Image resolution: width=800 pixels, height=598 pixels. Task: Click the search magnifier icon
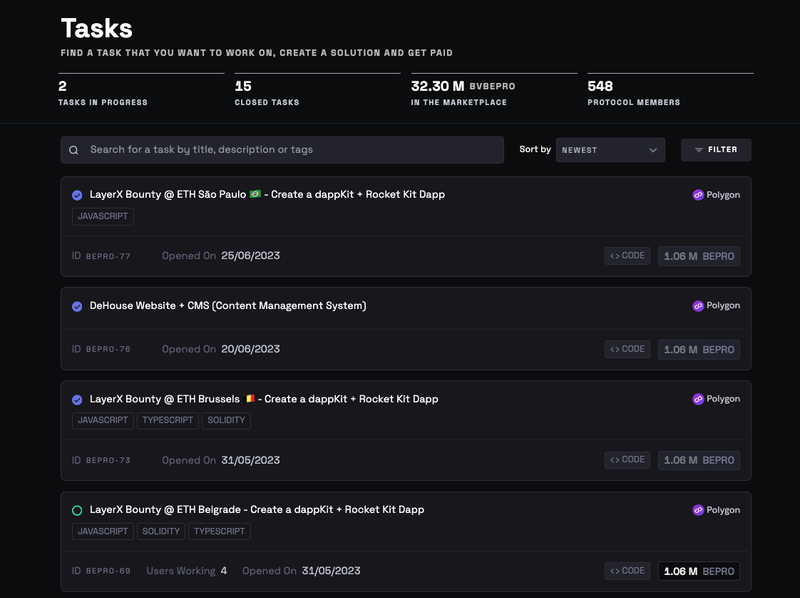click(74, 150)
